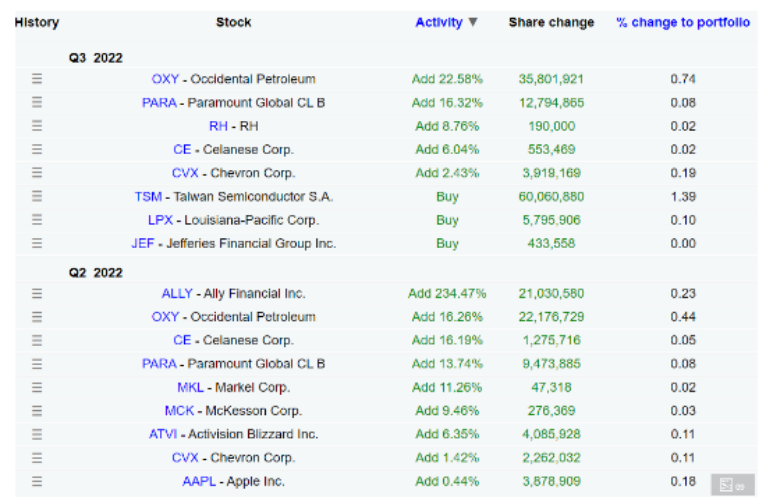Click history icon next to Apple Inc.
The height and width of the screenshot is (501, 767).
pos(37,481)
